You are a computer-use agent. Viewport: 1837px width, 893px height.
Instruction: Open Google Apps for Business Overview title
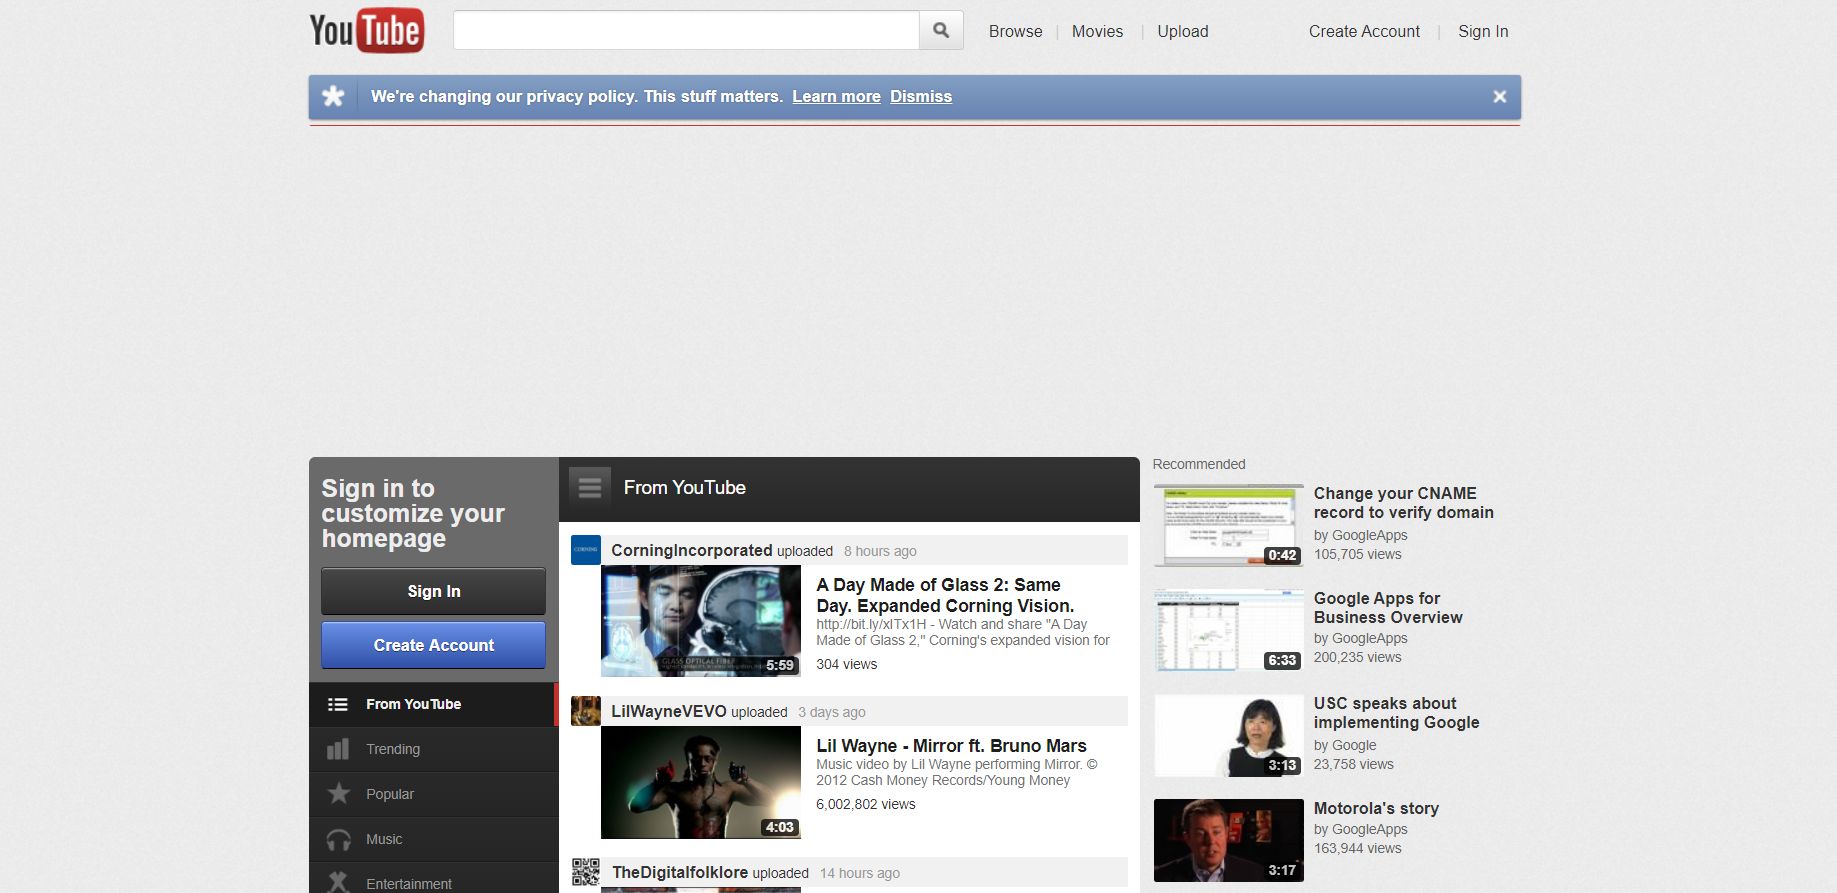(x=1388, y=608)
